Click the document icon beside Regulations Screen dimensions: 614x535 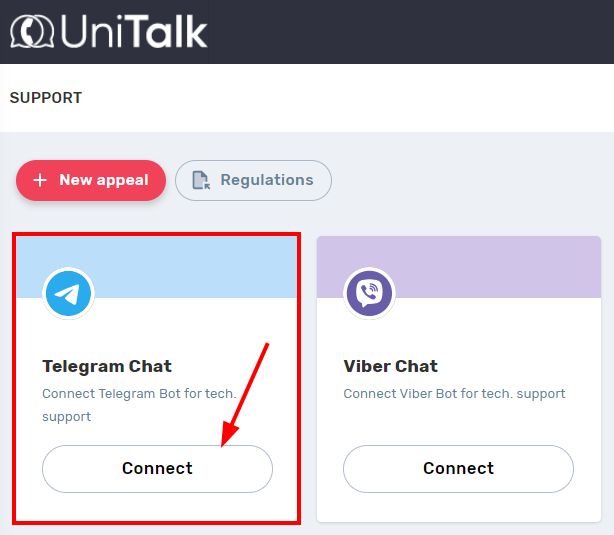pyautogui.click(x=201, y=180)
